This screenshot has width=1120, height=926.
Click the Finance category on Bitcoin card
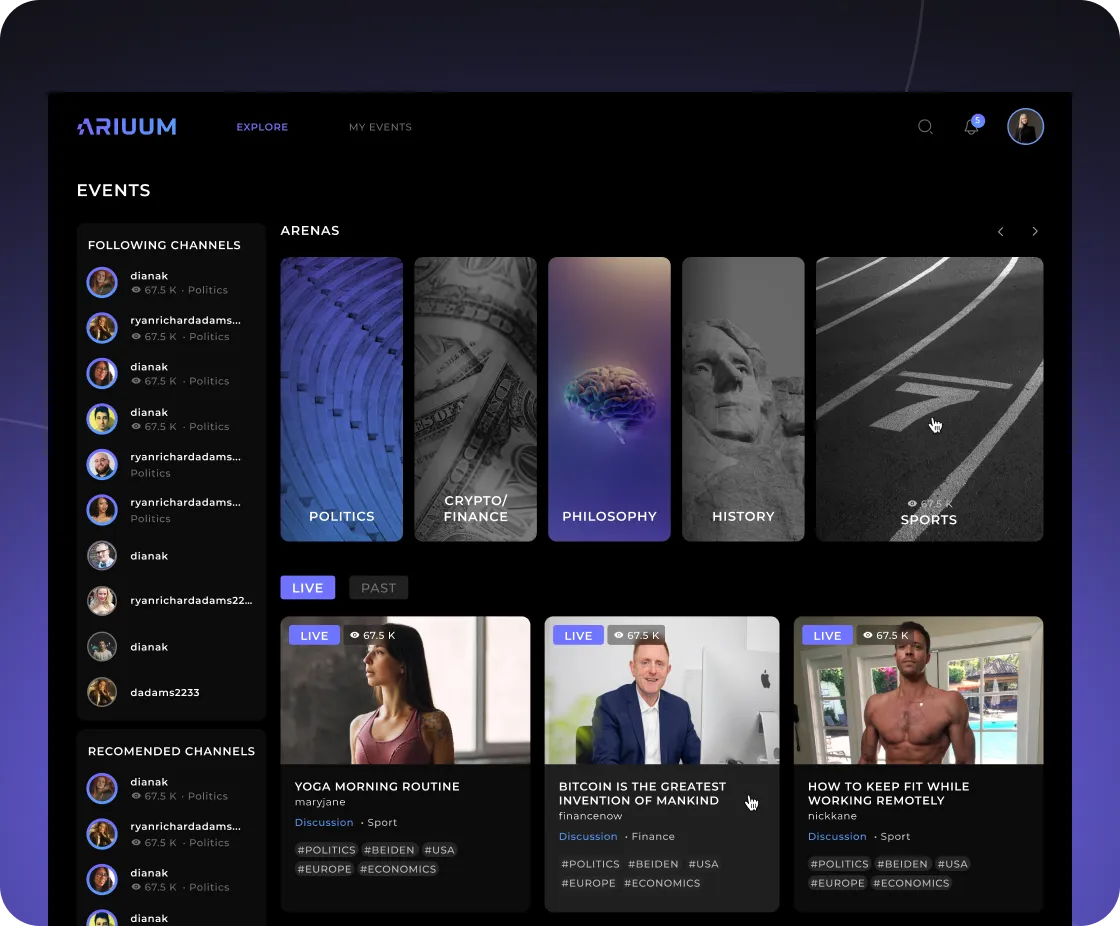[x=653, y=836]
